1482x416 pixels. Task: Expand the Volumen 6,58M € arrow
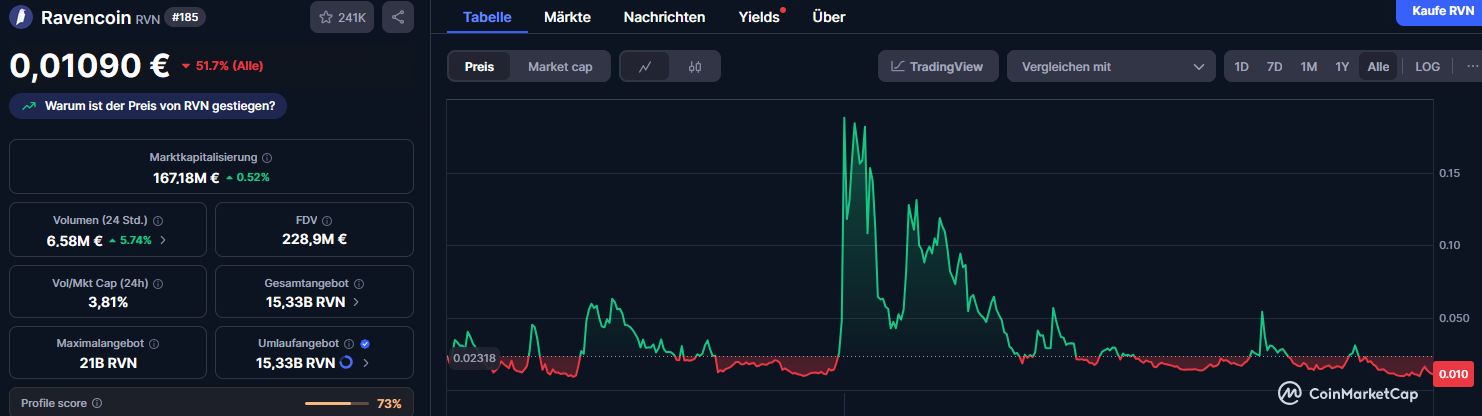coord(163,240)
